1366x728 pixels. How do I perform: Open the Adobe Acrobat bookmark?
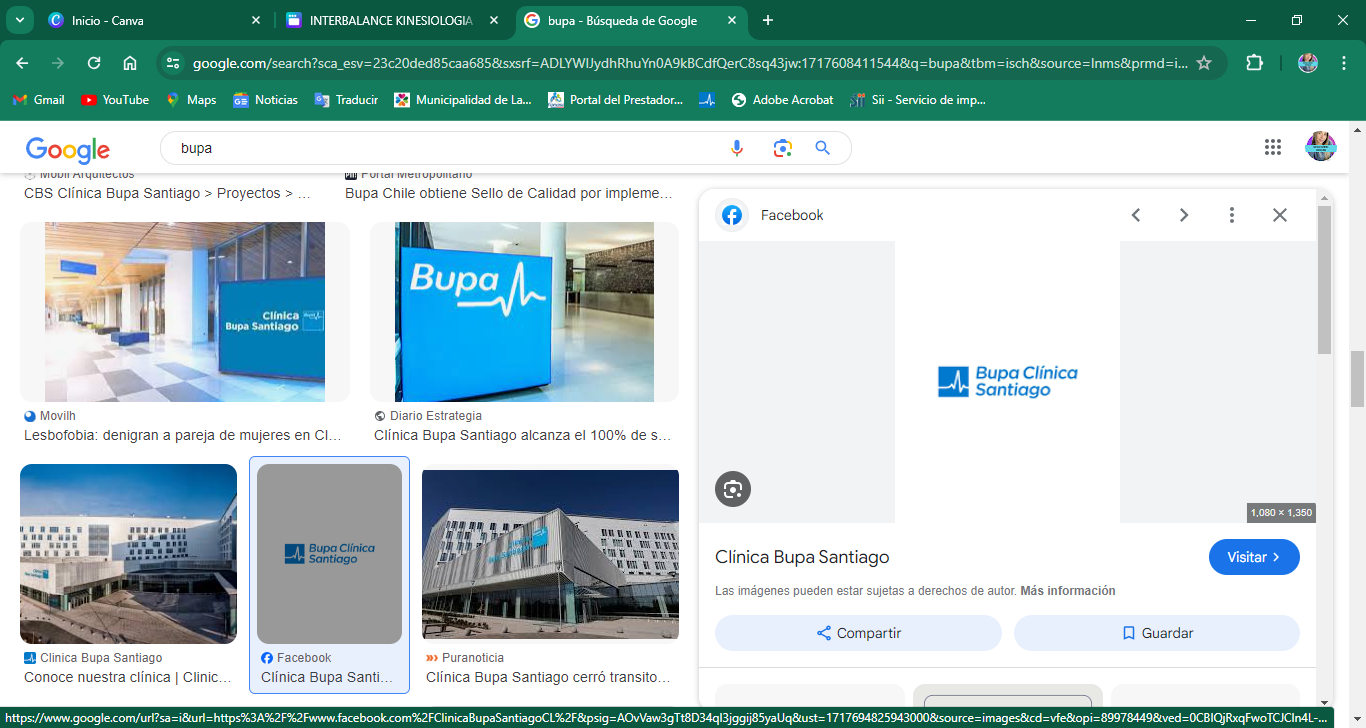[782, 100]
